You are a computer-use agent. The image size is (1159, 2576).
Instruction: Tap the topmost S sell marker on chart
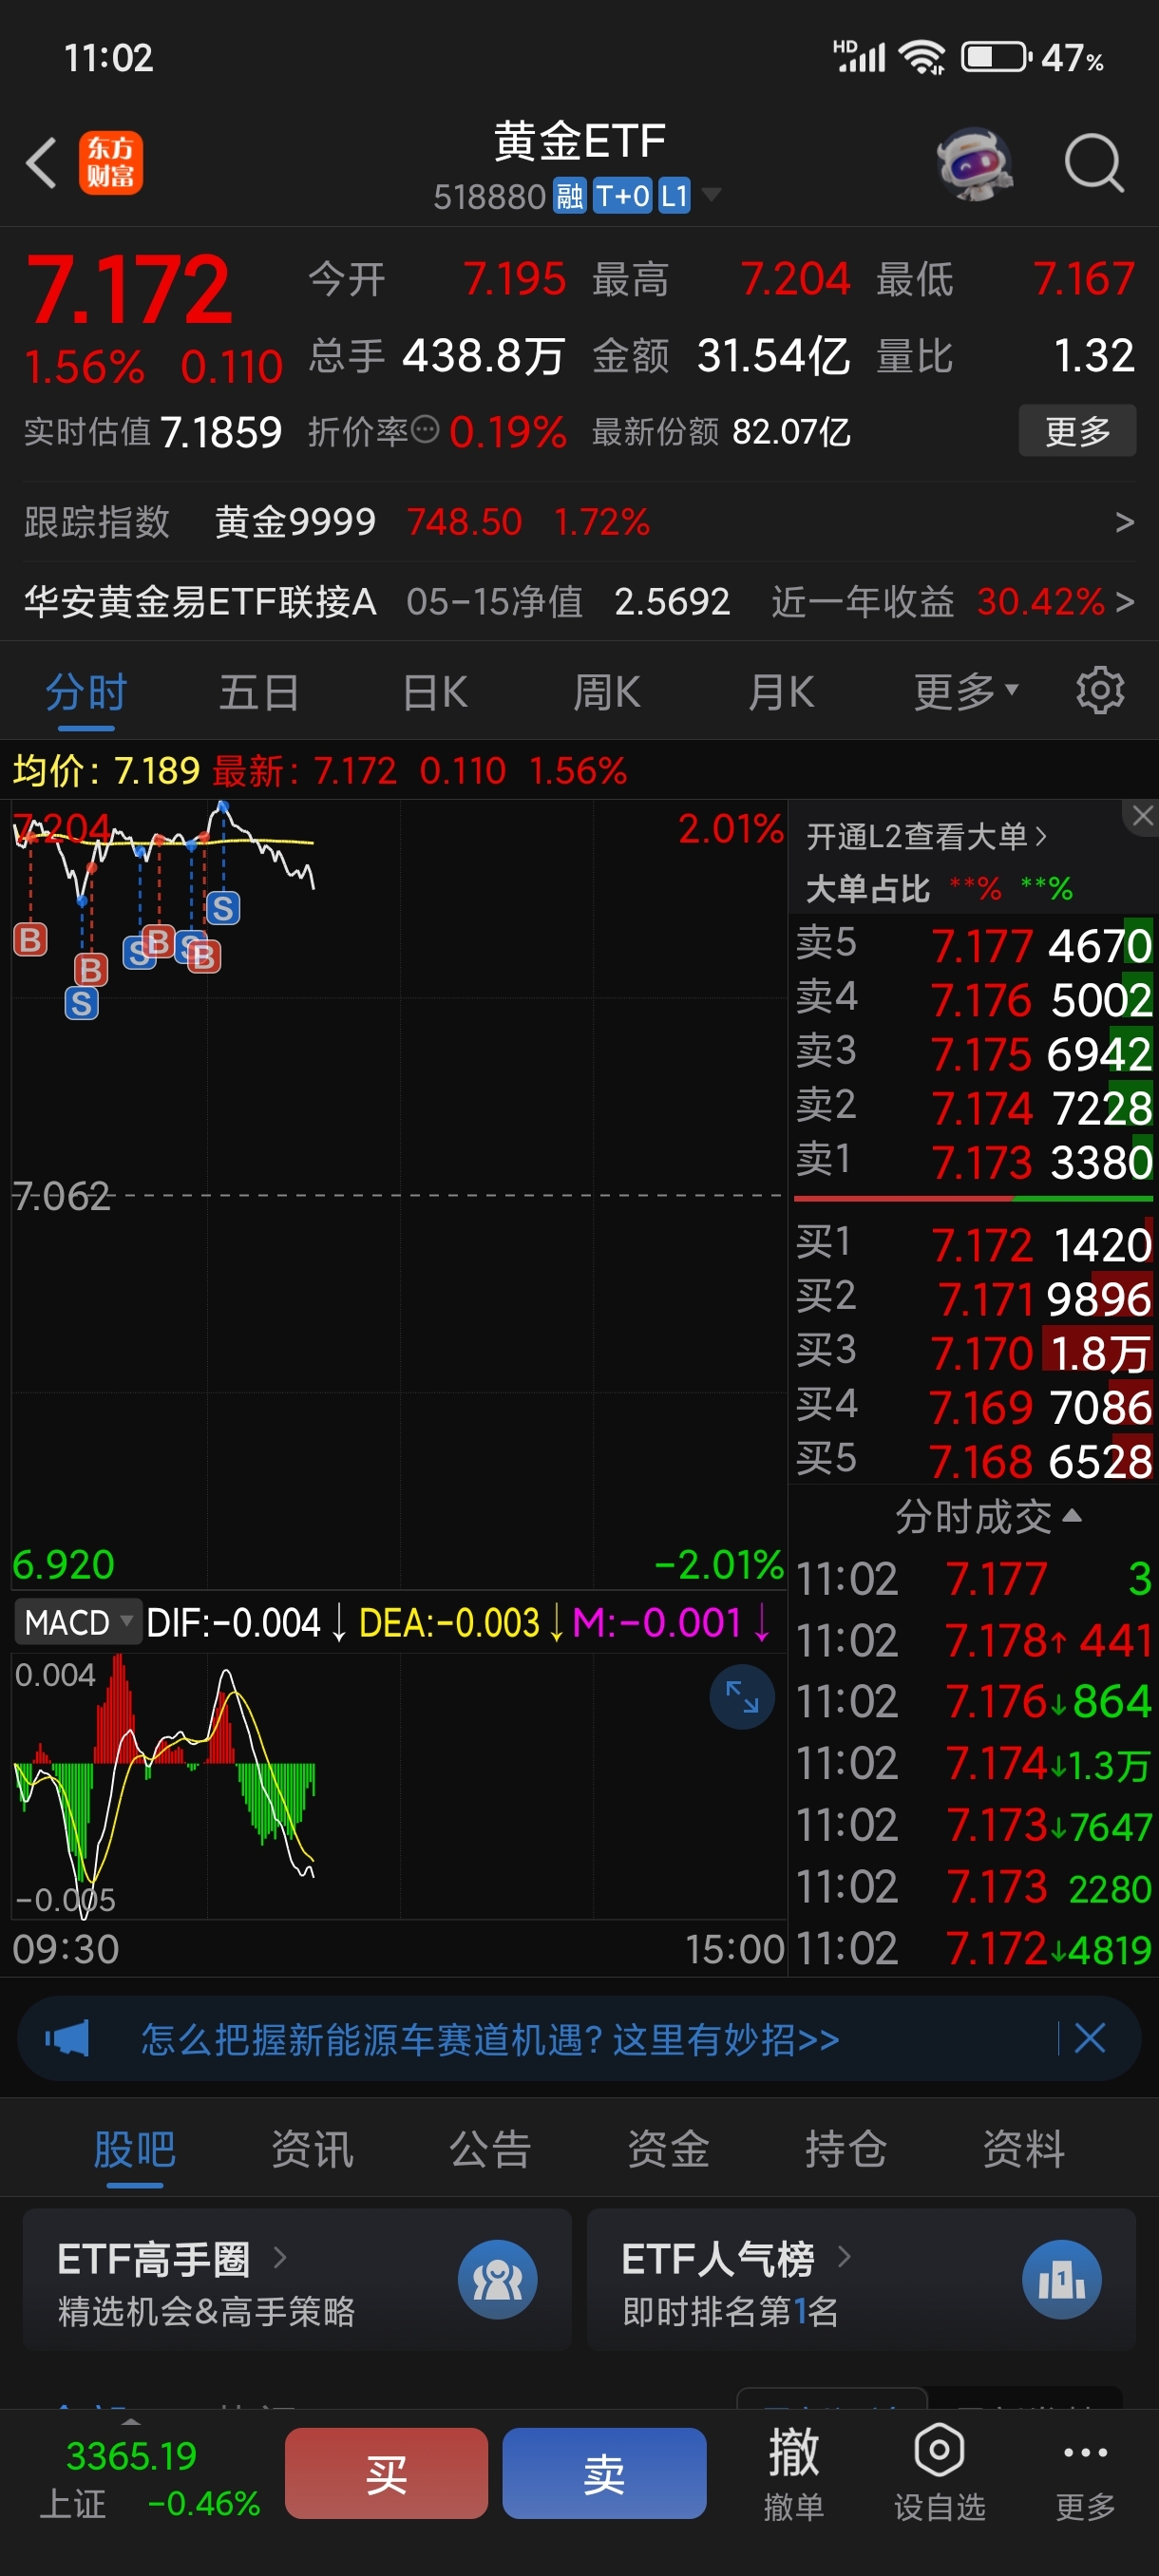coord(222,908)
